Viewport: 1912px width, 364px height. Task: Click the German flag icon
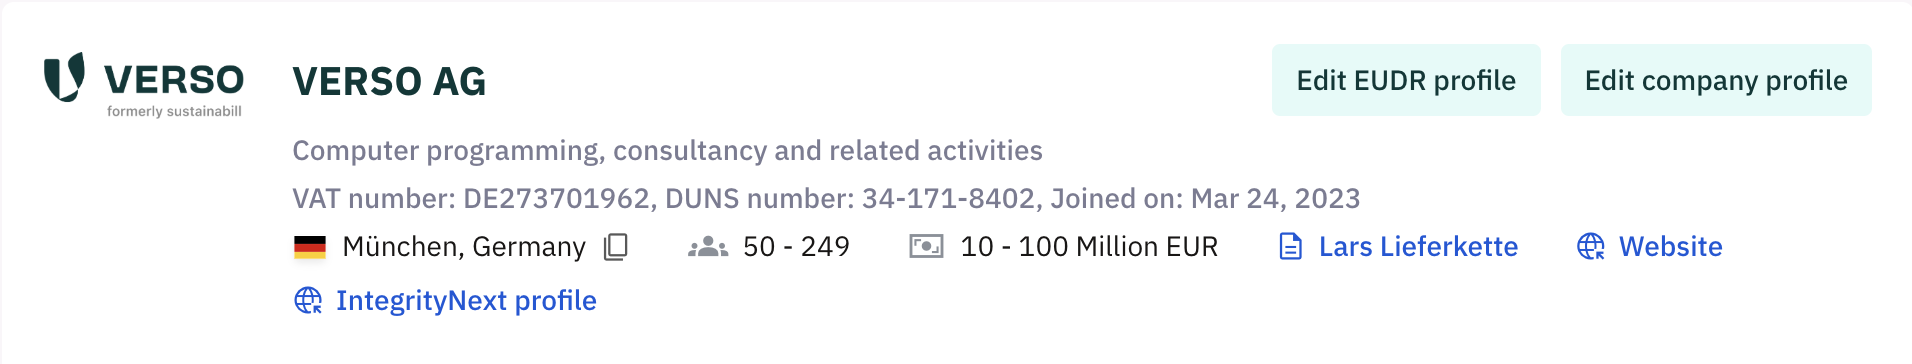tap(310, 247)
